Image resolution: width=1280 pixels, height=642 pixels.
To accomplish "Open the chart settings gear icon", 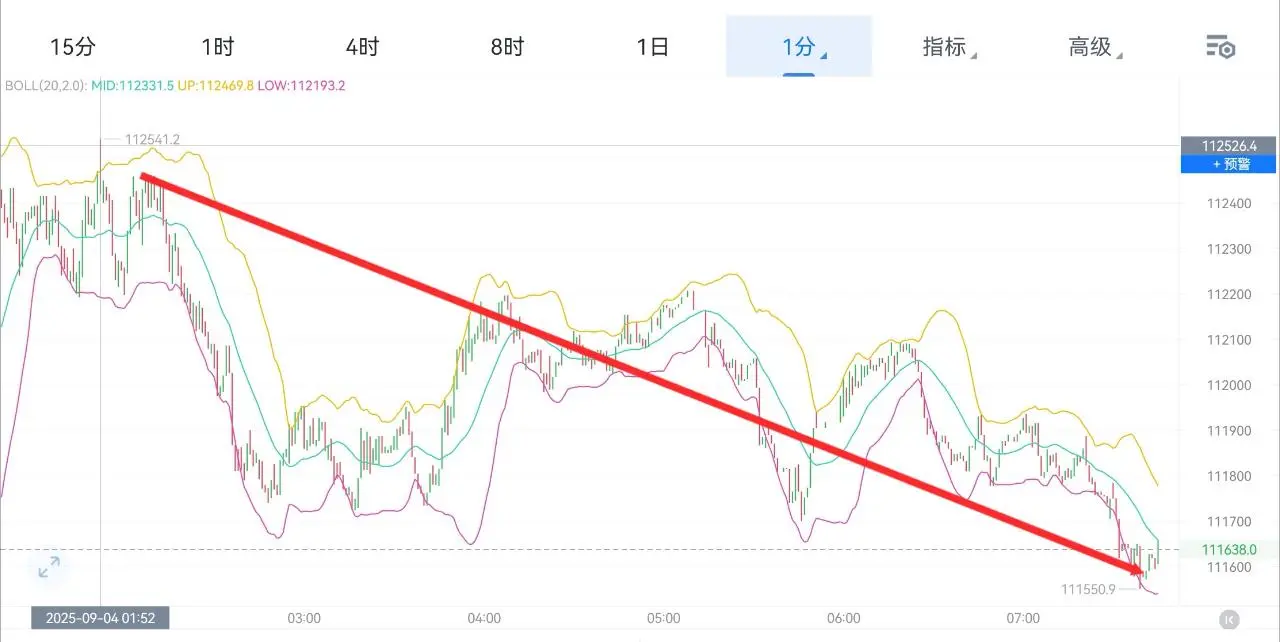I will coord(1220,46).
